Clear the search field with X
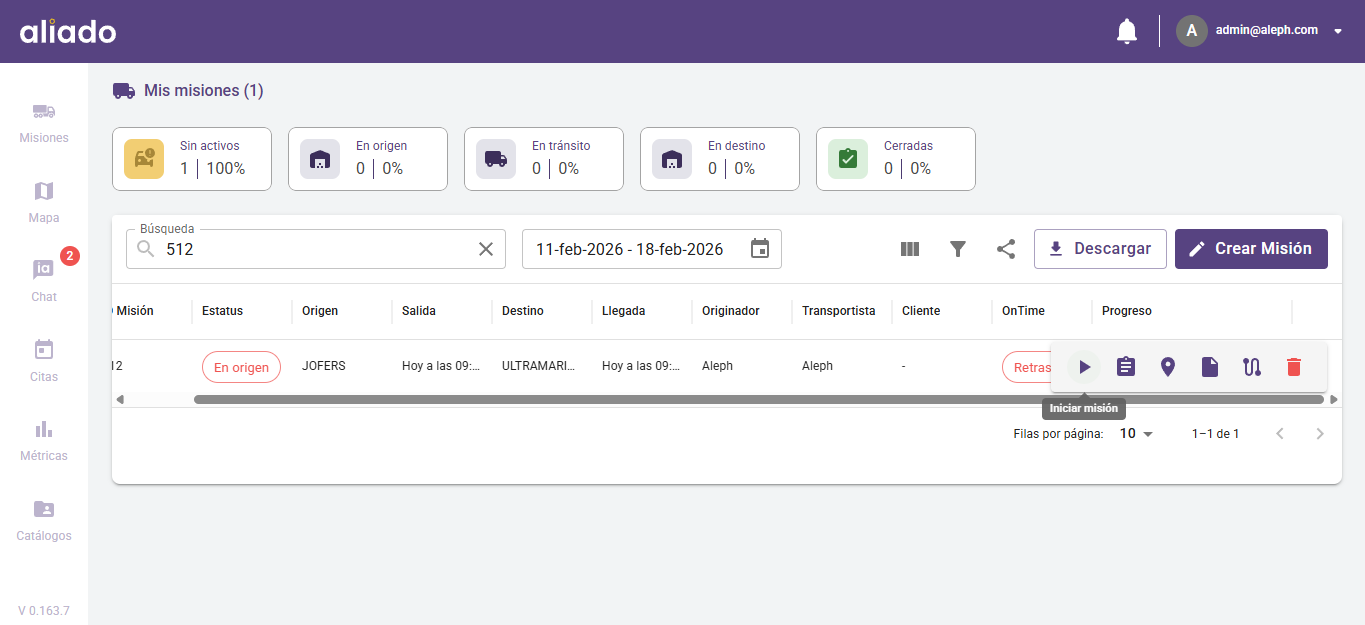Image resolution: width=1365 pixels, height=625 pixels. coord(486,249)
